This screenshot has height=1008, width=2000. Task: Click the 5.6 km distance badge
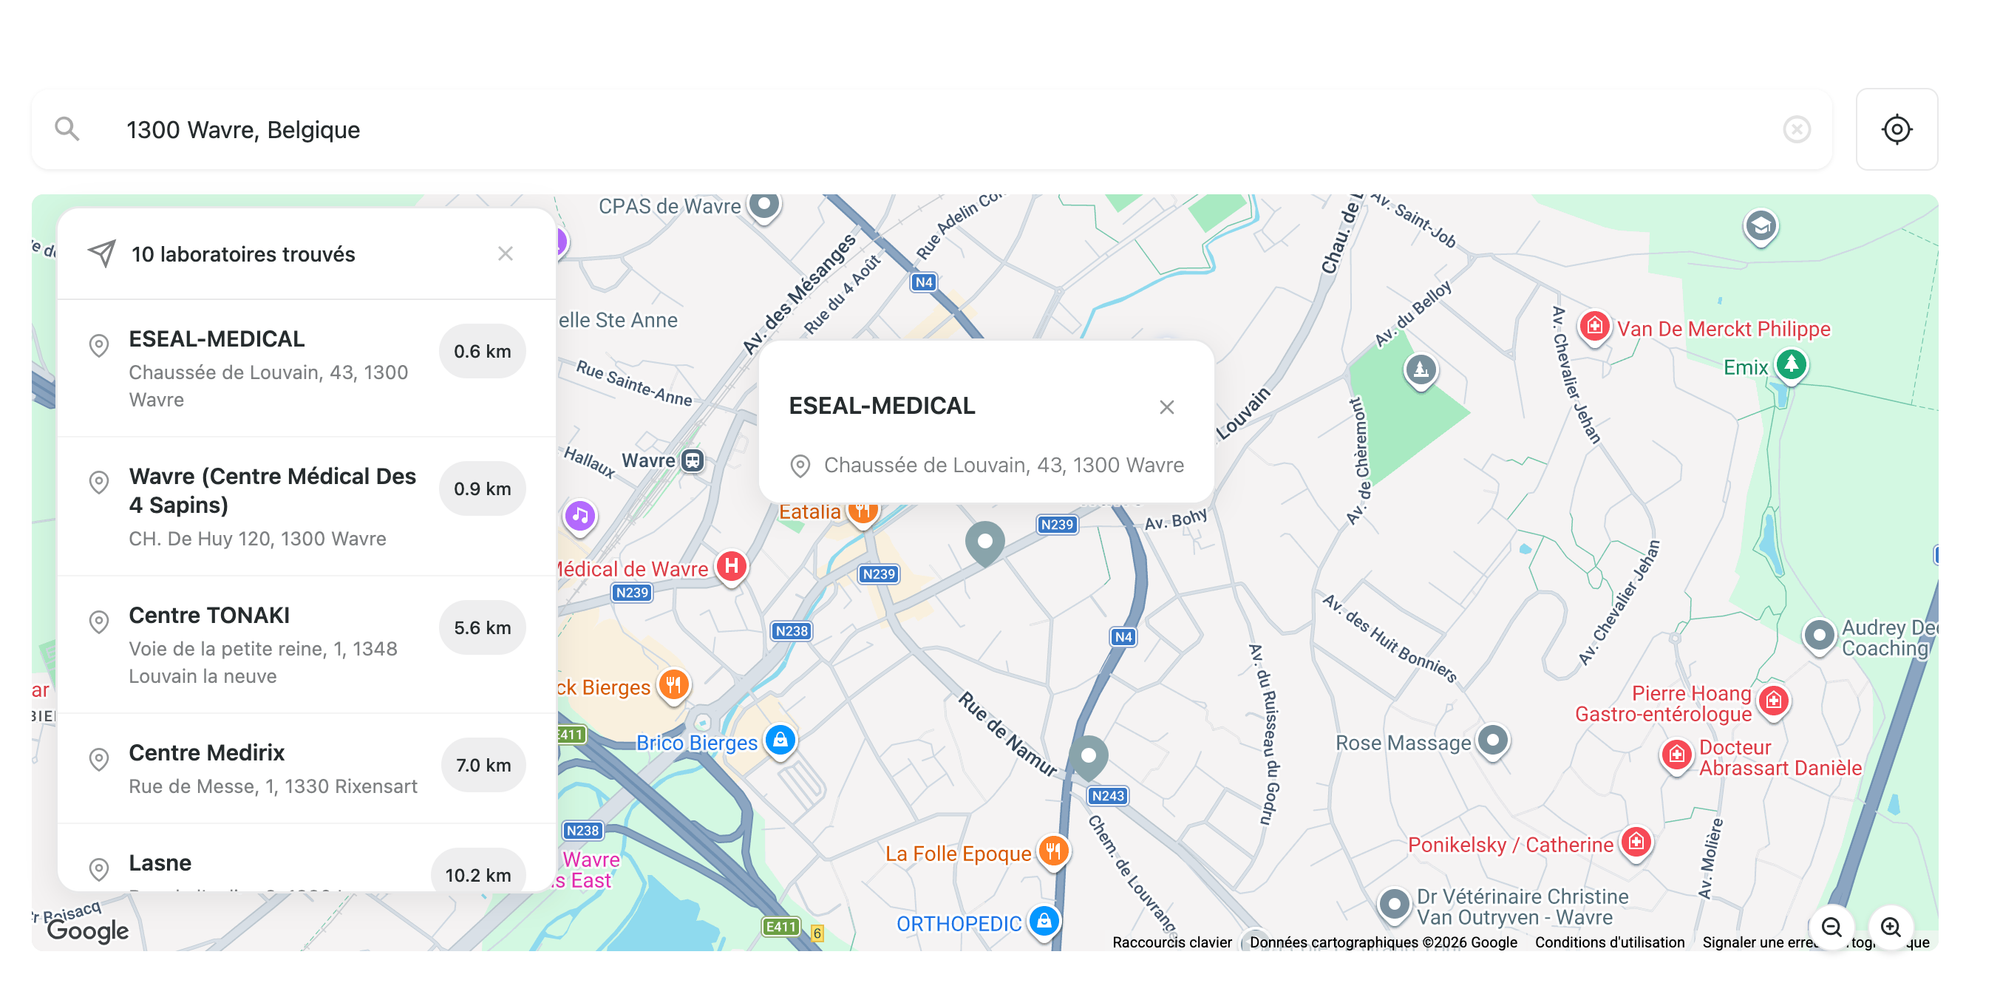(482, 628)
